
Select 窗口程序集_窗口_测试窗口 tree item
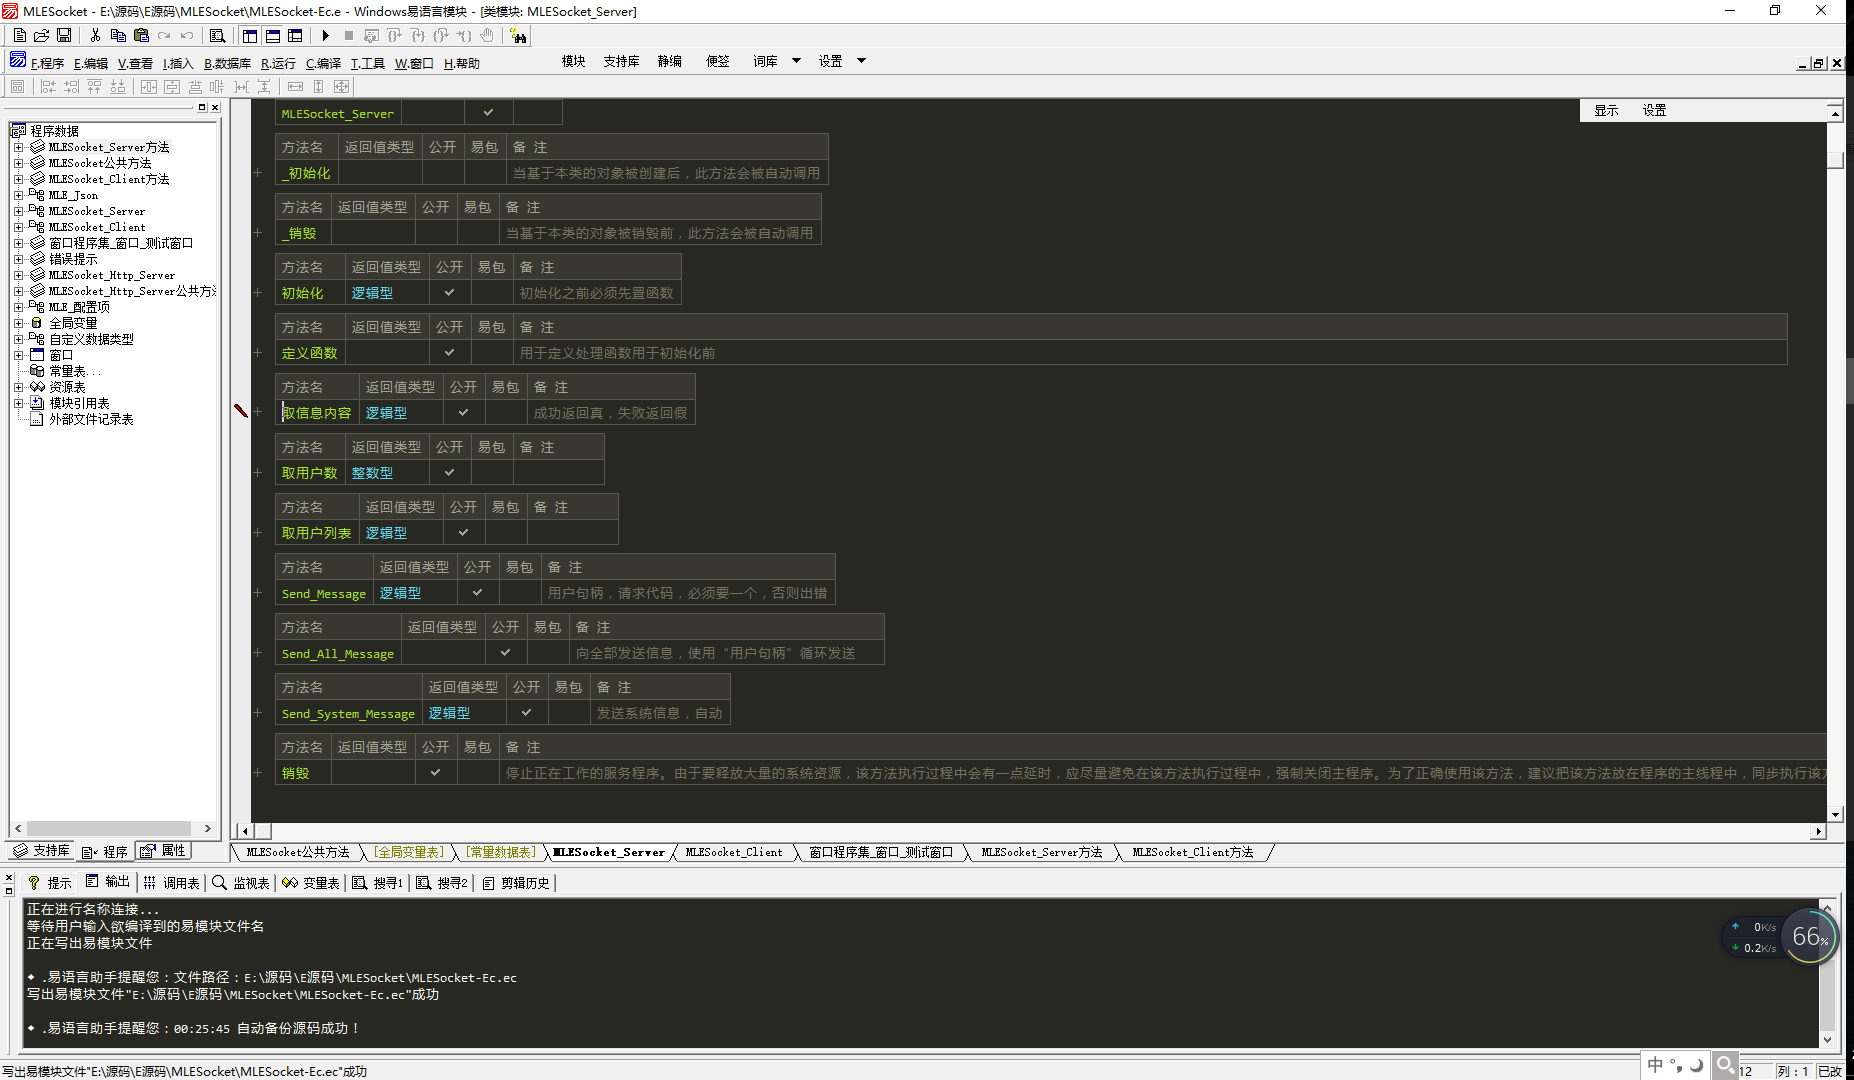tap(121, 243)
